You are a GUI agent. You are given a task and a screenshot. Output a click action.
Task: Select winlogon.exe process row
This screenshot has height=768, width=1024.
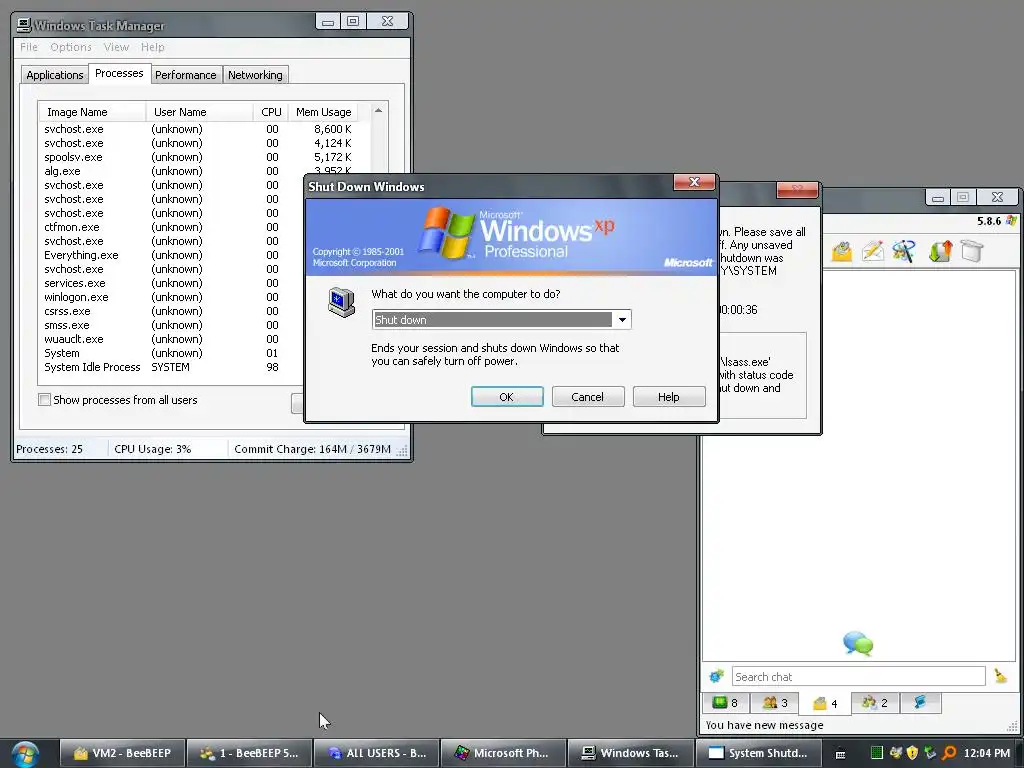pyautogui.click(x=171, y=297)
